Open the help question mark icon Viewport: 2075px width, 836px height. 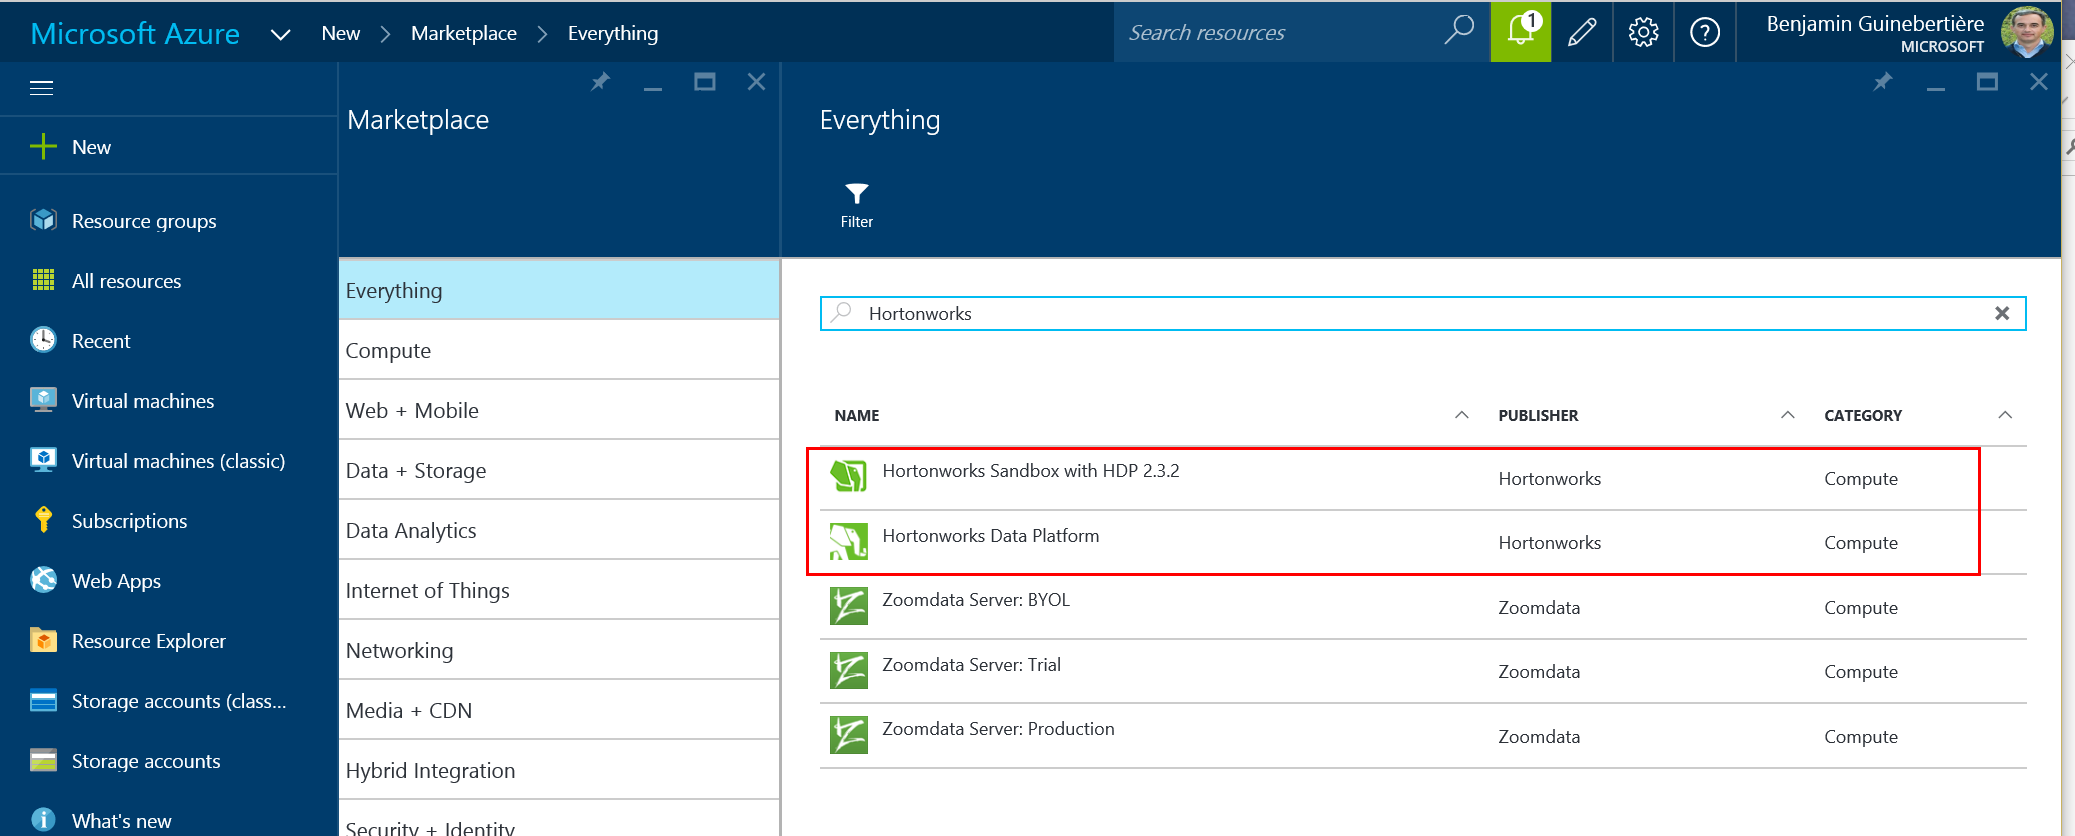(x=1704, y=32)
